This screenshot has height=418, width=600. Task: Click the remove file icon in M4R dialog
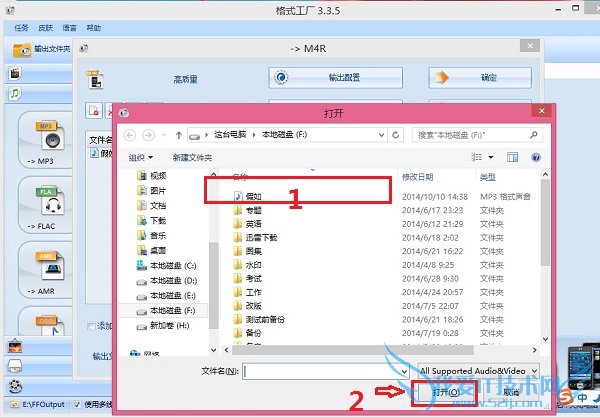click(x=94, y=111)
